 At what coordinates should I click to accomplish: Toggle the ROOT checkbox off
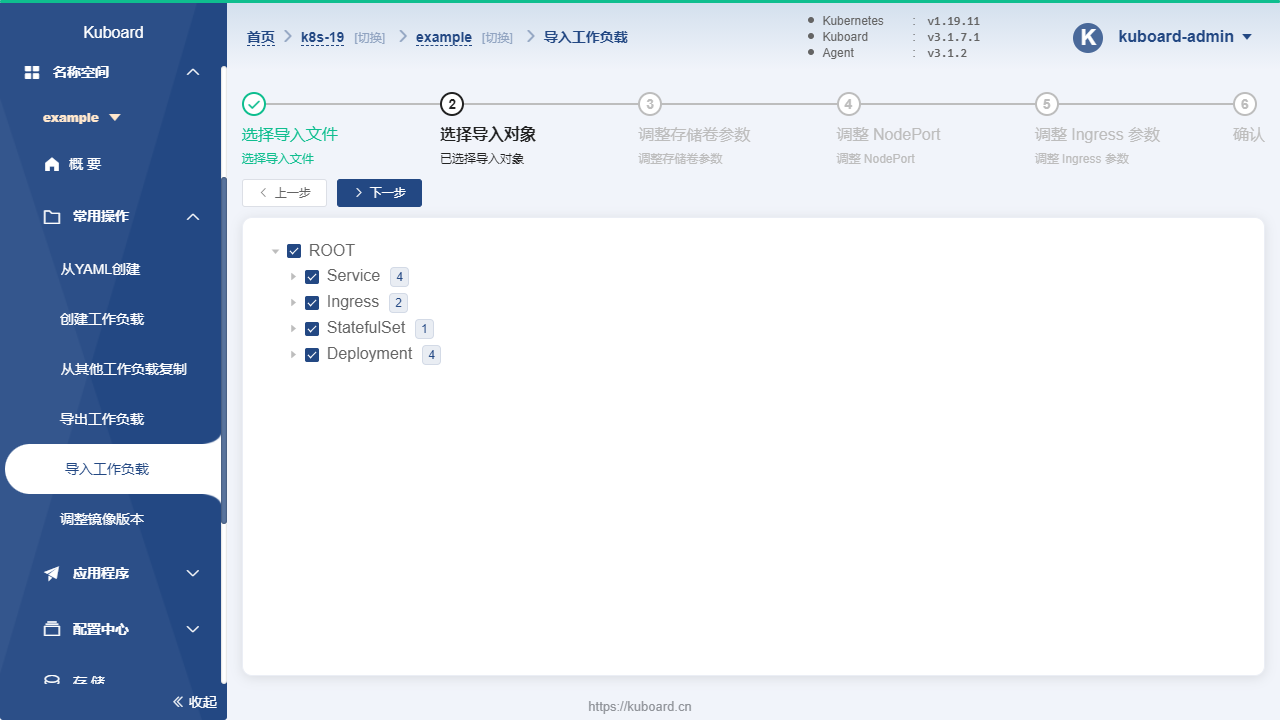click(294, 251)
